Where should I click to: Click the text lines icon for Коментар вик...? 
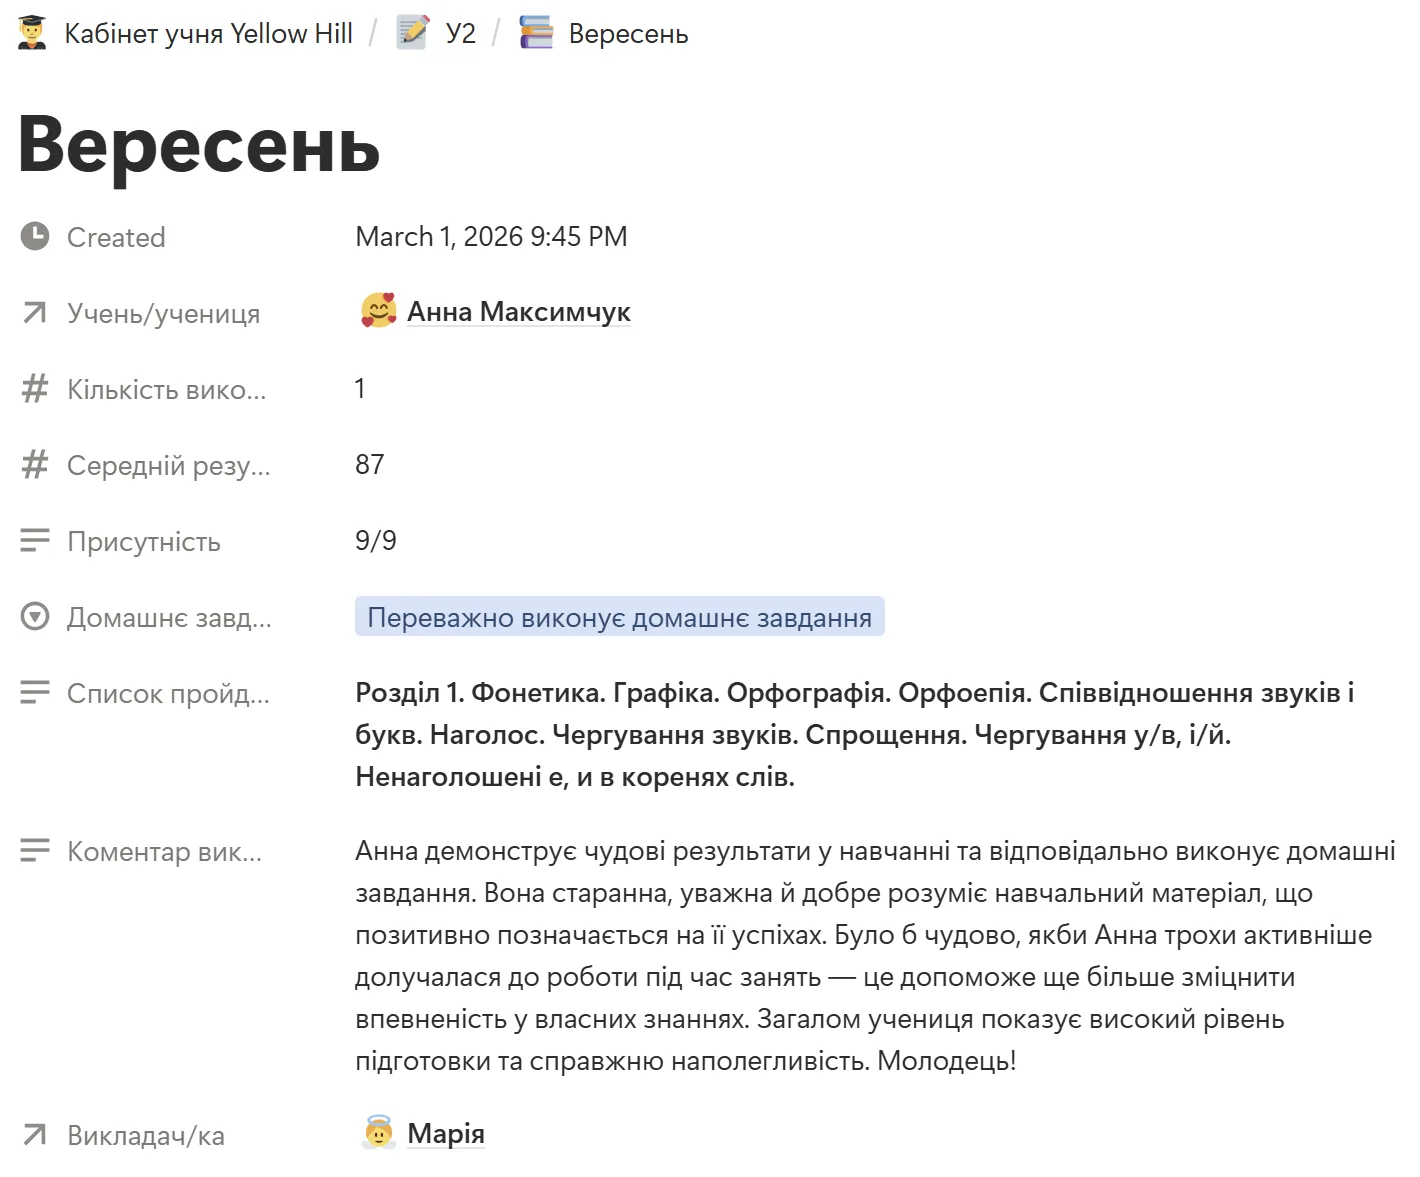(35, 851)
